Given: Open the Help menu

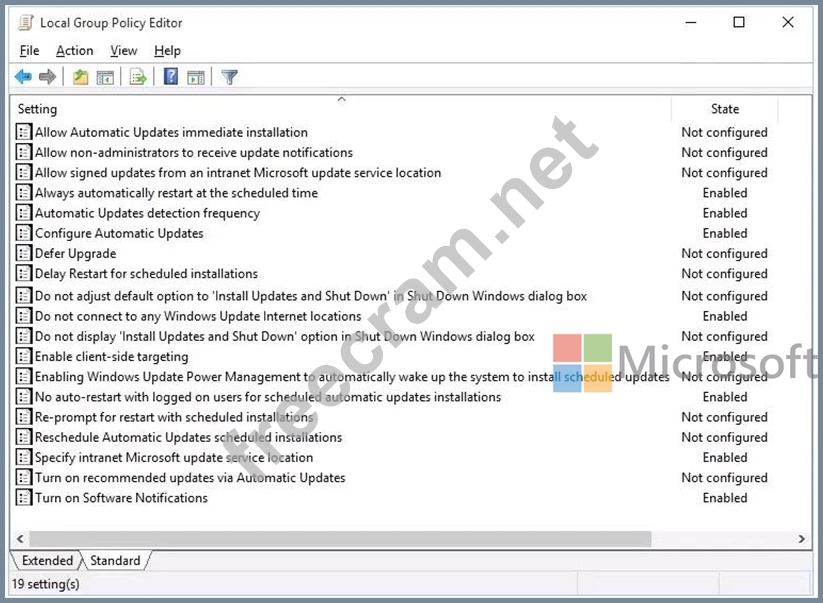Looking at the screenshot, I should [167, 51].
